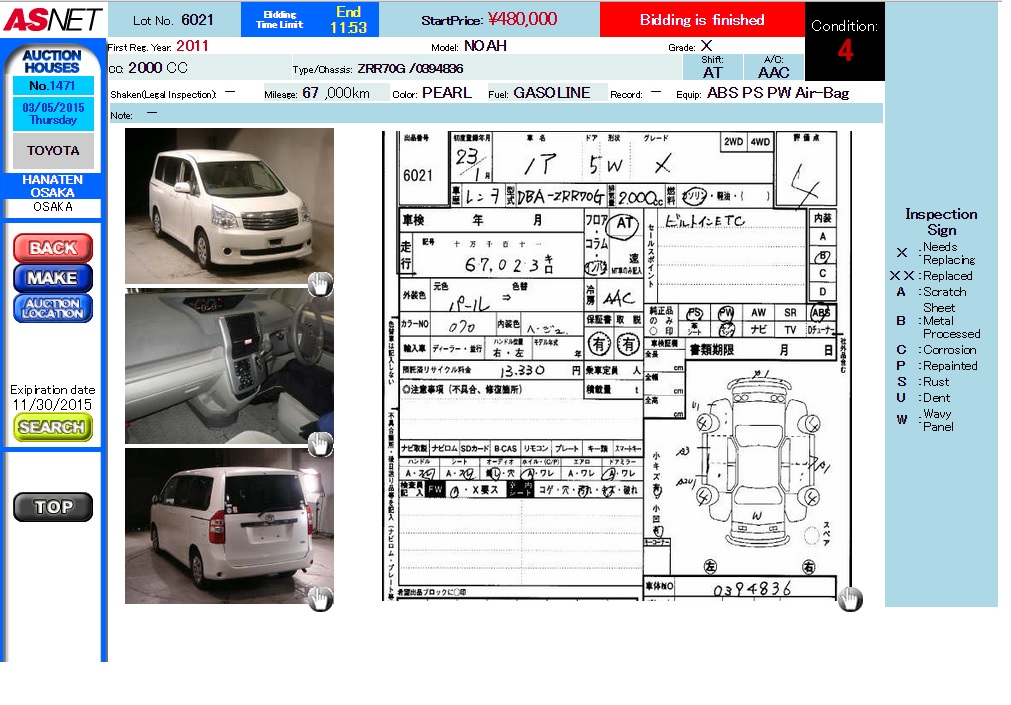Click hand zoom icon on rear photo
Screen dimensions: 1011x705
pyautogui.click(x=319, y=598)
